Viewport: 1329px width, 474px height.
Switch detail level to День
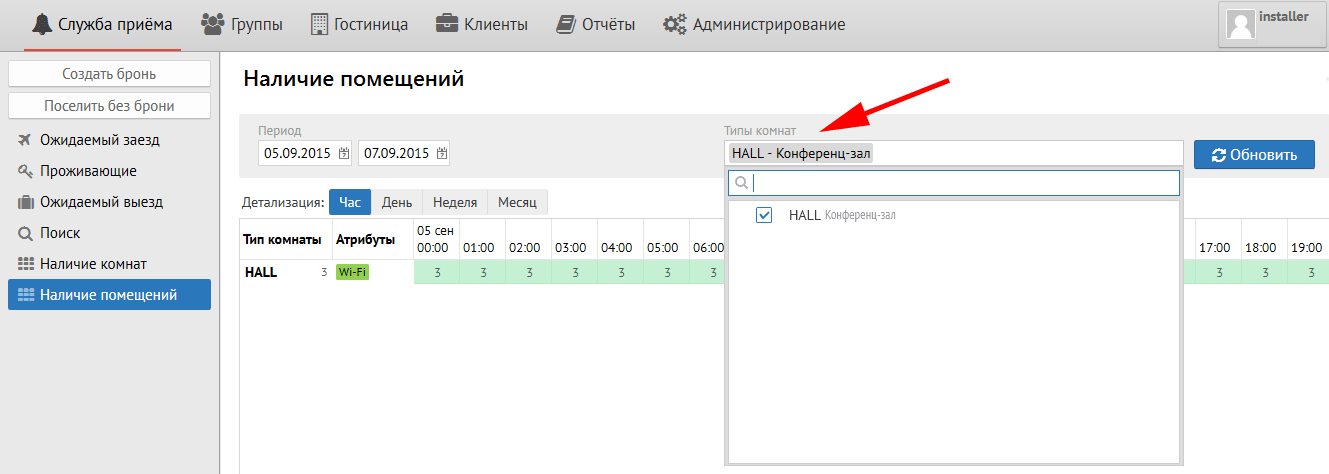[397, 202]
